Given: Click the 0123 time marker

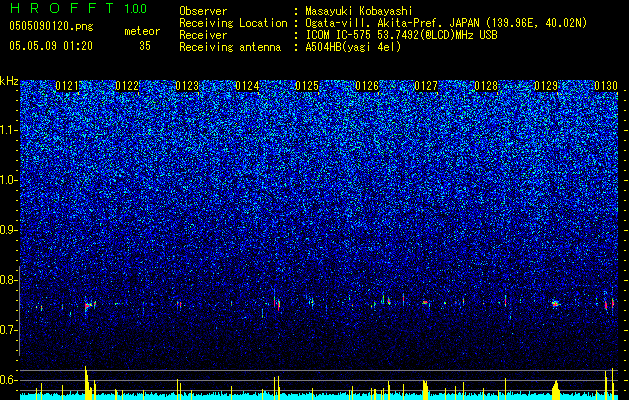Looking at the screenshot, I should click(187, 86).
